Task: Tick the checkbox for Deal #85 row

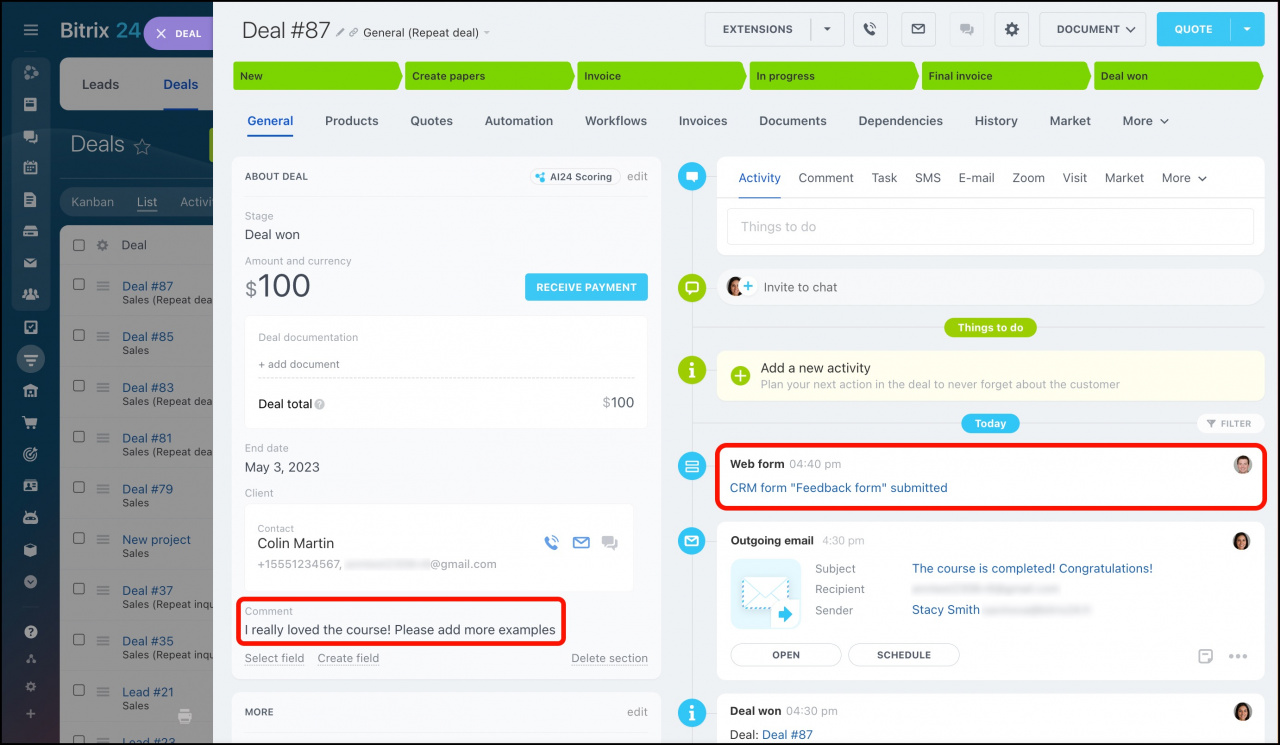Action: (x=79, y=335)
